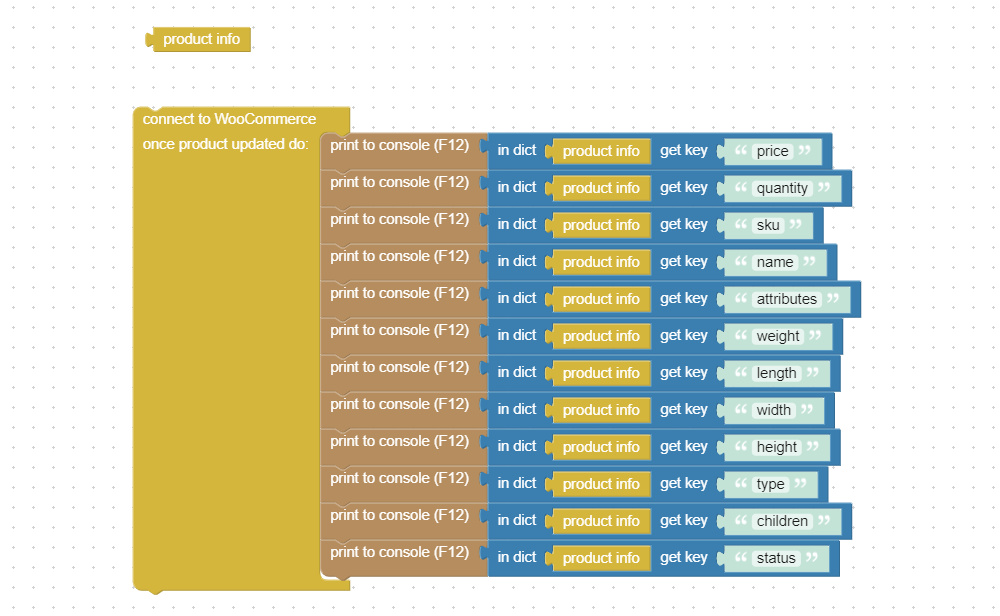
Task: Select the connect to WooCommerce block
Action: pos(229,119)
